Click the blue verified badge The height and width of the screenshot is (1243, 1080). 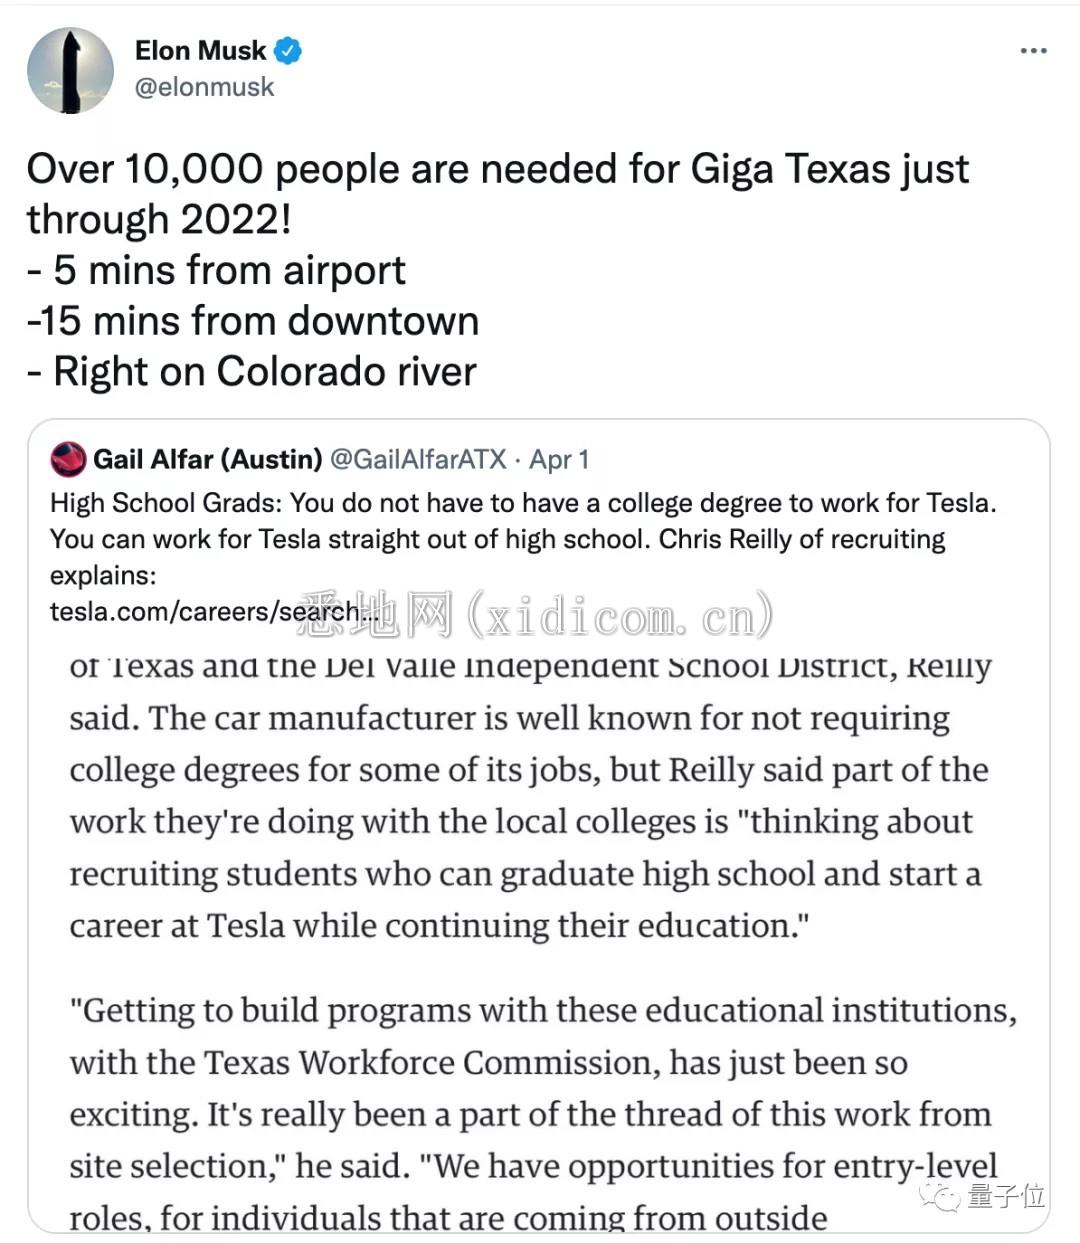click(x=288, y=50)
